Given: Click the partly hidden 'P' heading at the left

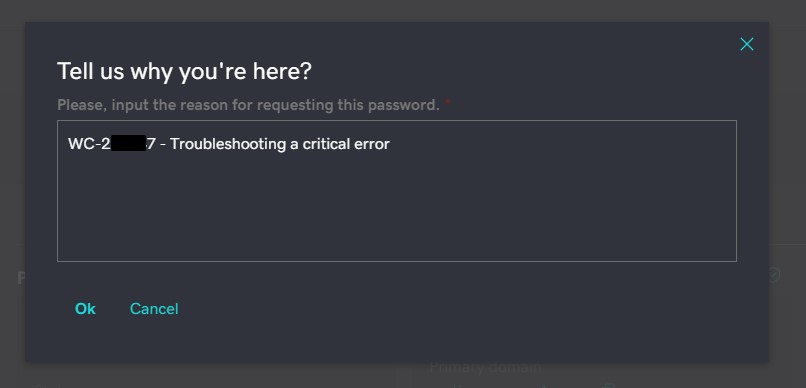Looking at the screenshot, I should coord(21,278).
